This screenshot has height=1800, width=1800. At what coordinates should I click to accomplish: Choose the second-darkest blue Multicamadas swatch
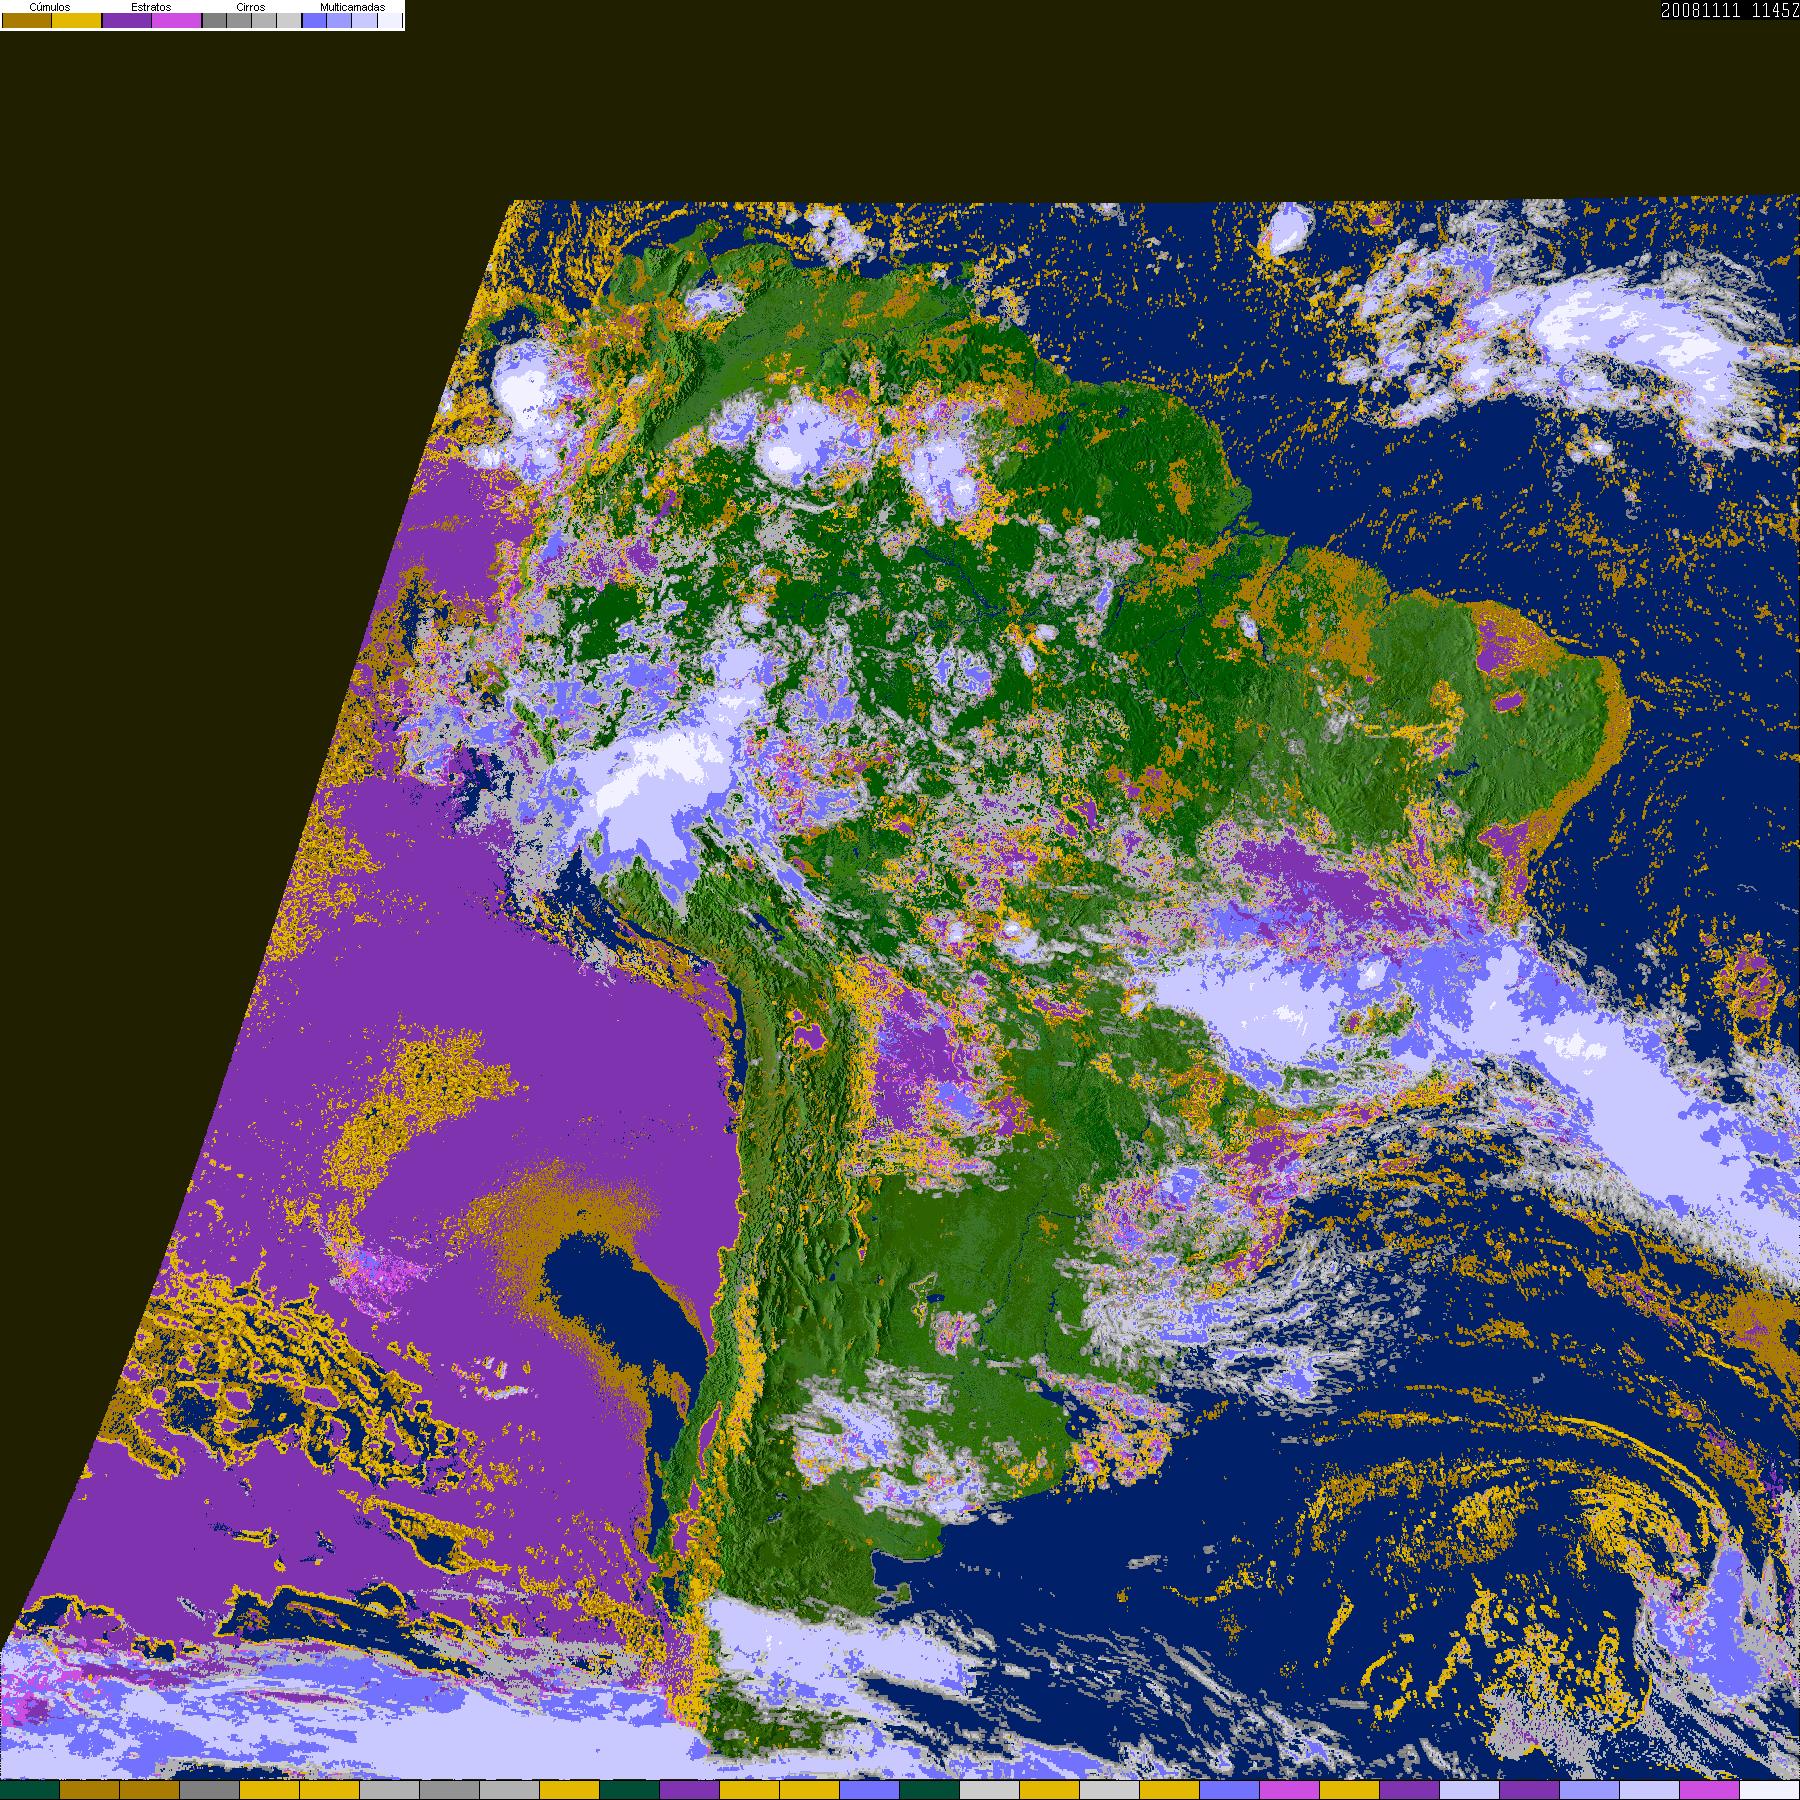pos(339,20)
